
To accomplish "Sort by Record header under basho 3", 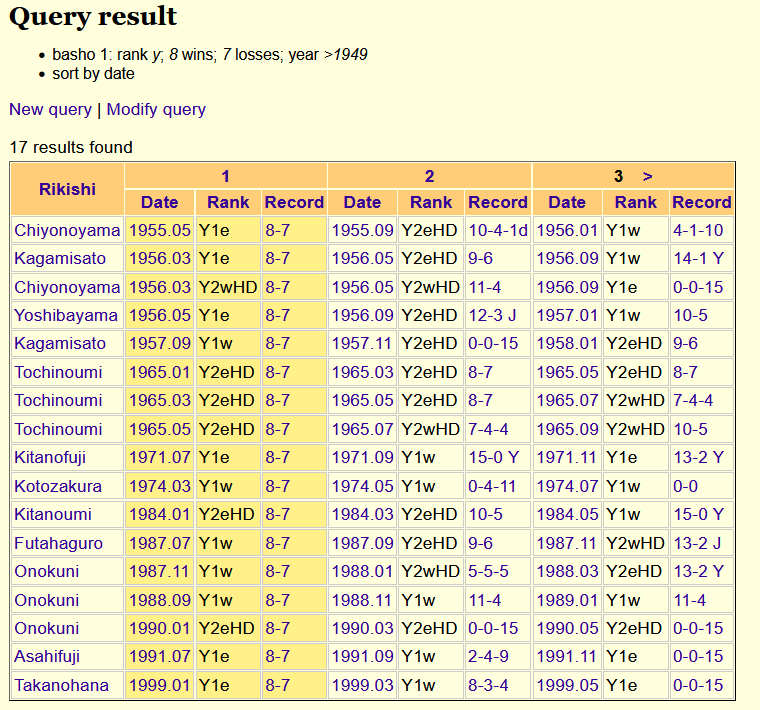I will pyautogui.click(x=702, y=202).
